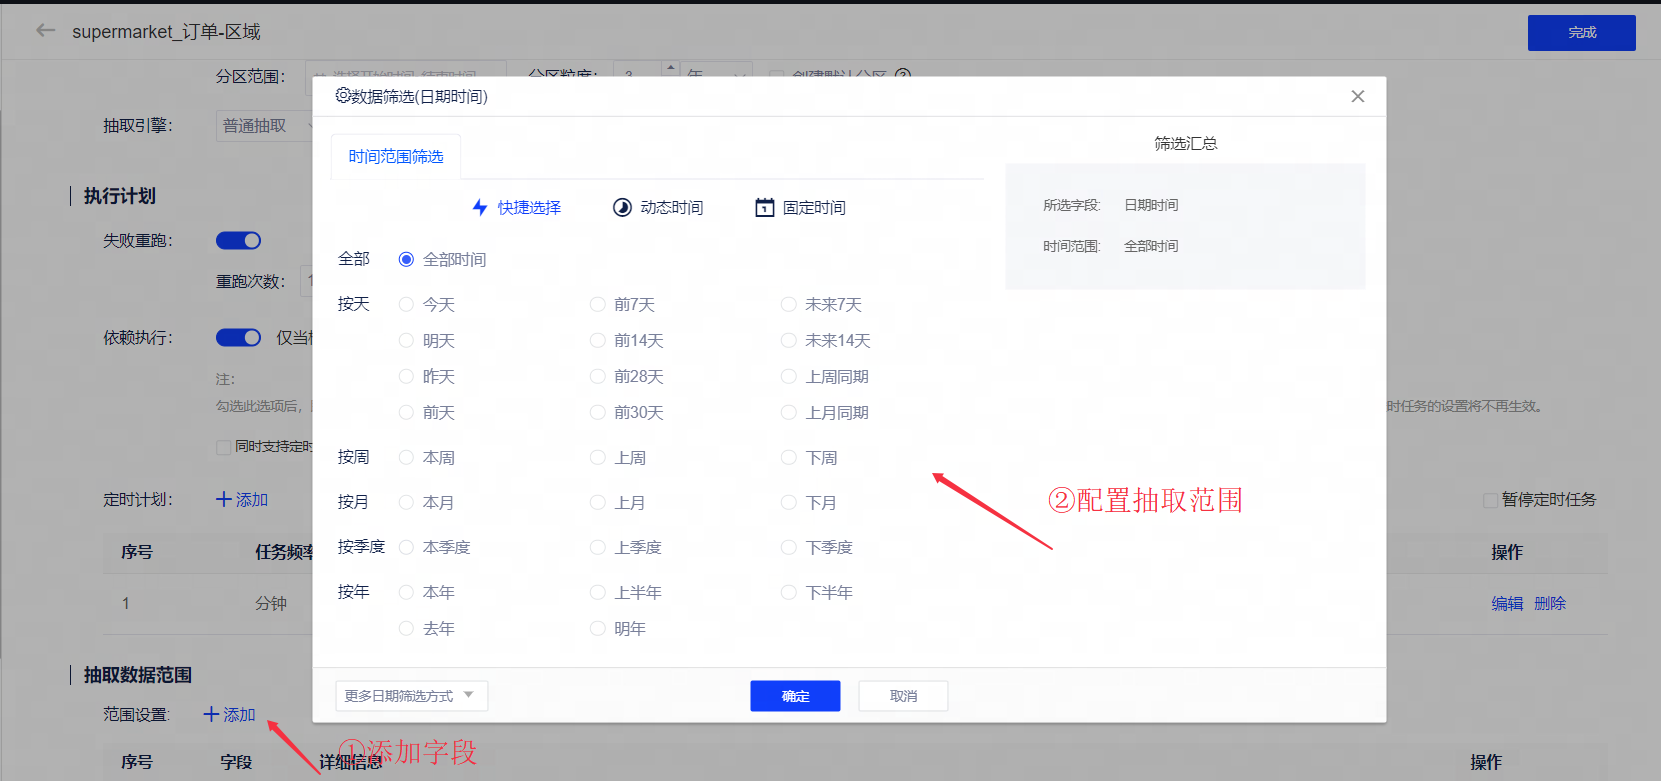Select the 全部时间 radio button

(406, 259)
